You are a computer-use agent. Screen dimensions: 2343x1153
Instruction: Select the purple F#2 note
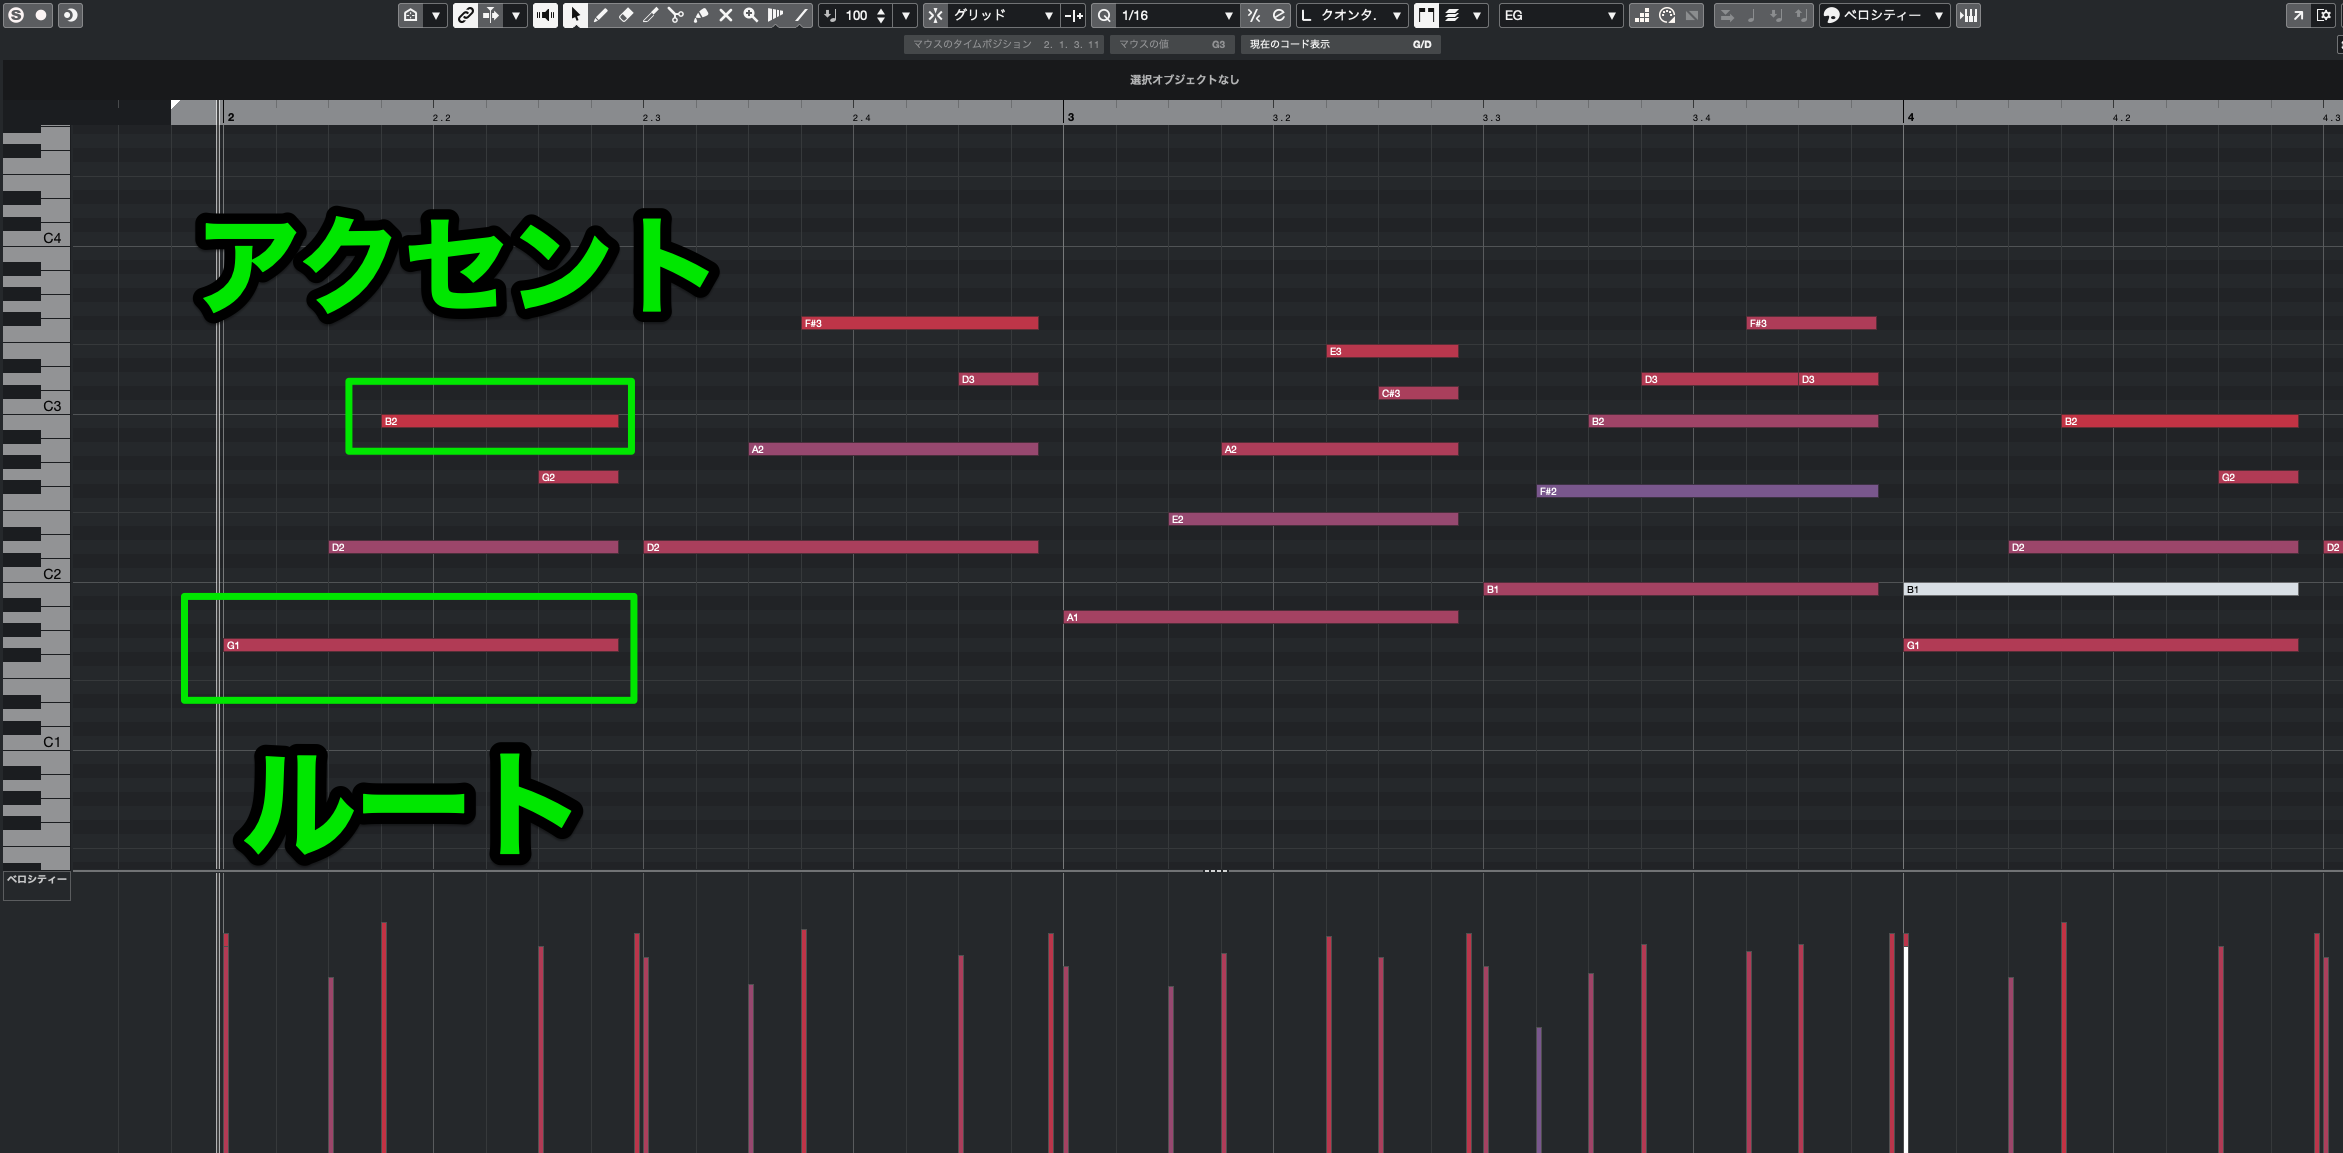pyautogui.click(x=1707, y=491)
